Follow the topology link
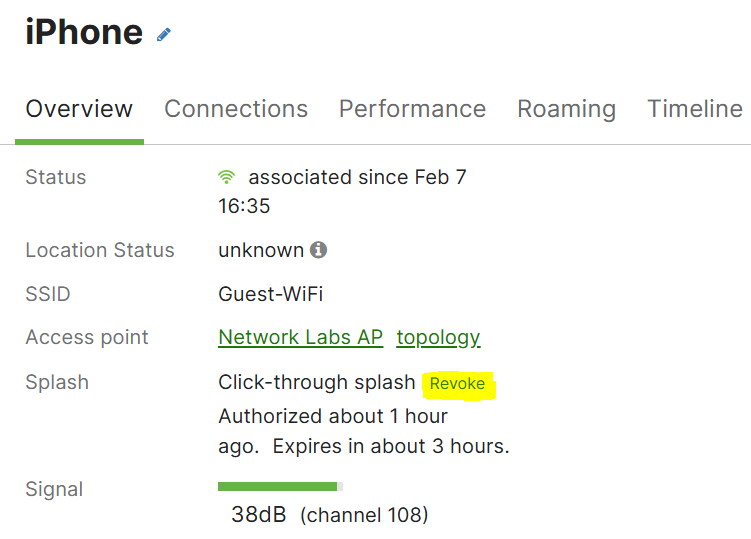751x539 pixels. pos(438,338)
